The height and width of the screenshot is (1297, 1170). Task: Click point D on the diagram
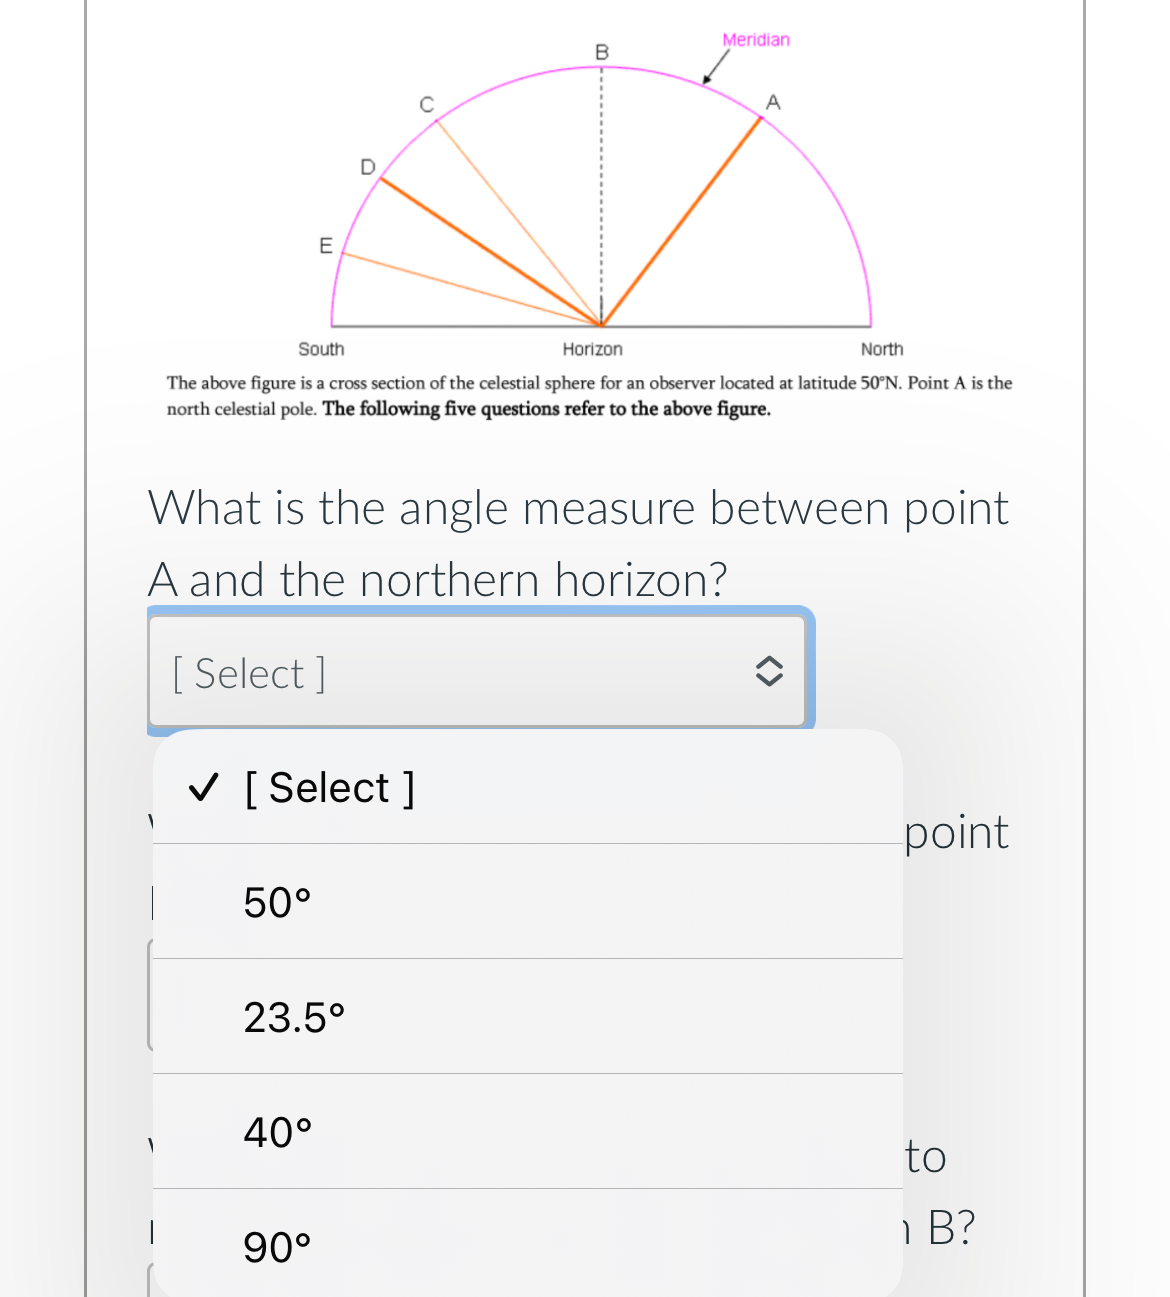tap(367, 168)
